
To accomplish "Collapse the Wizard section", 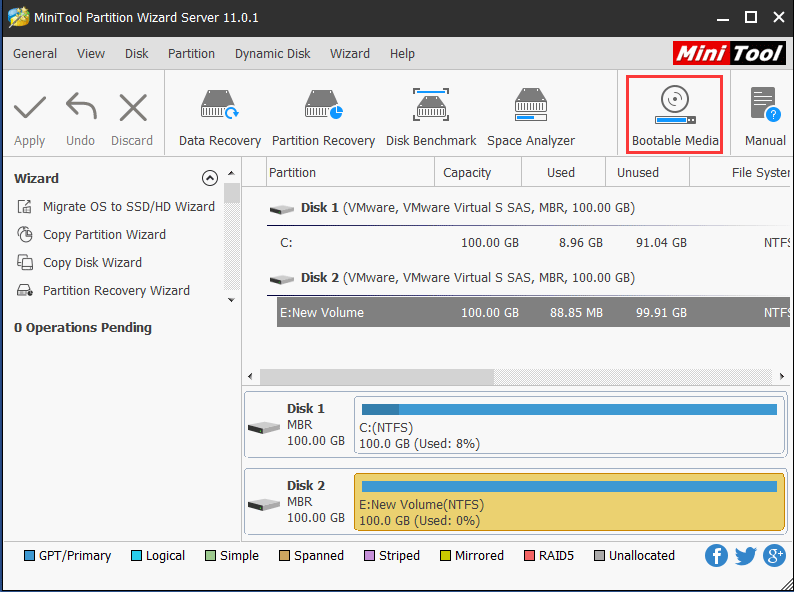I will [210, 178].
